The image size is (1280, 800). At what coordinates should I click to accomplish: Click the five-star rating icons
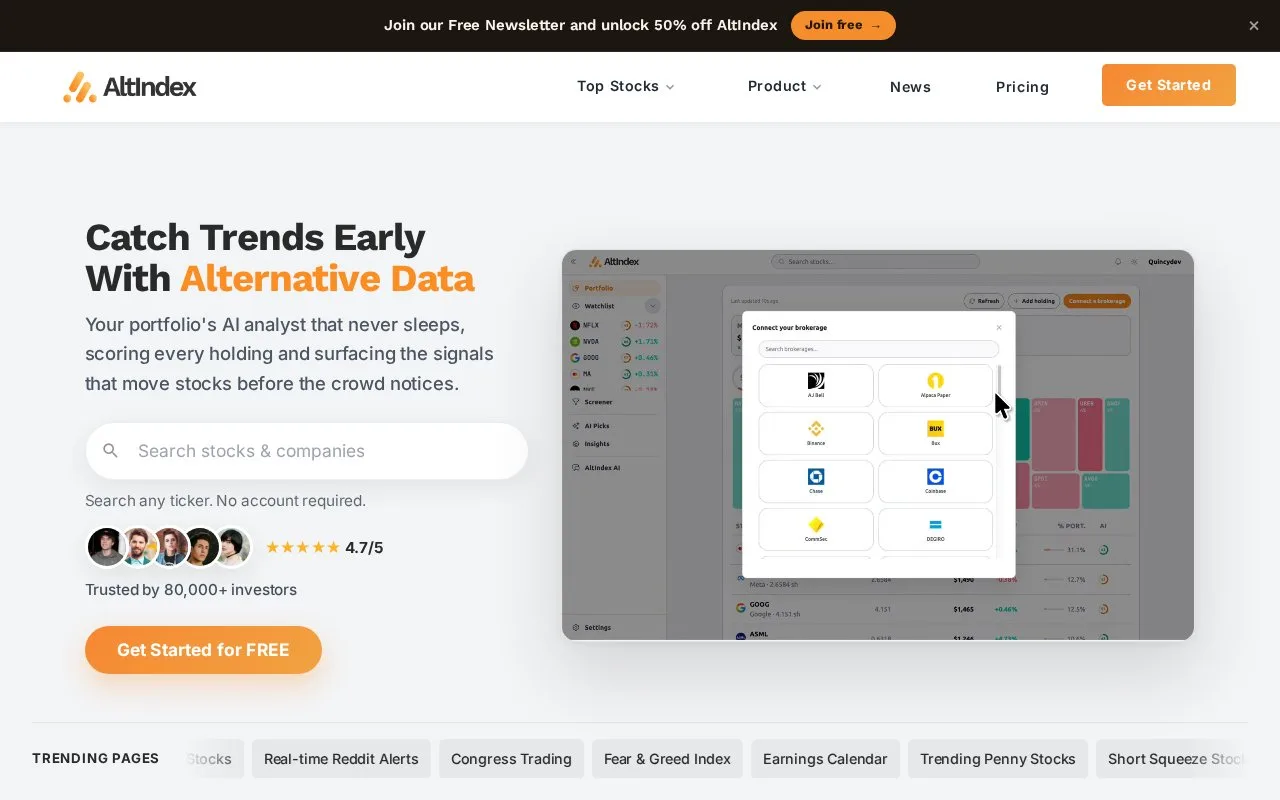(x=303, y=548)
